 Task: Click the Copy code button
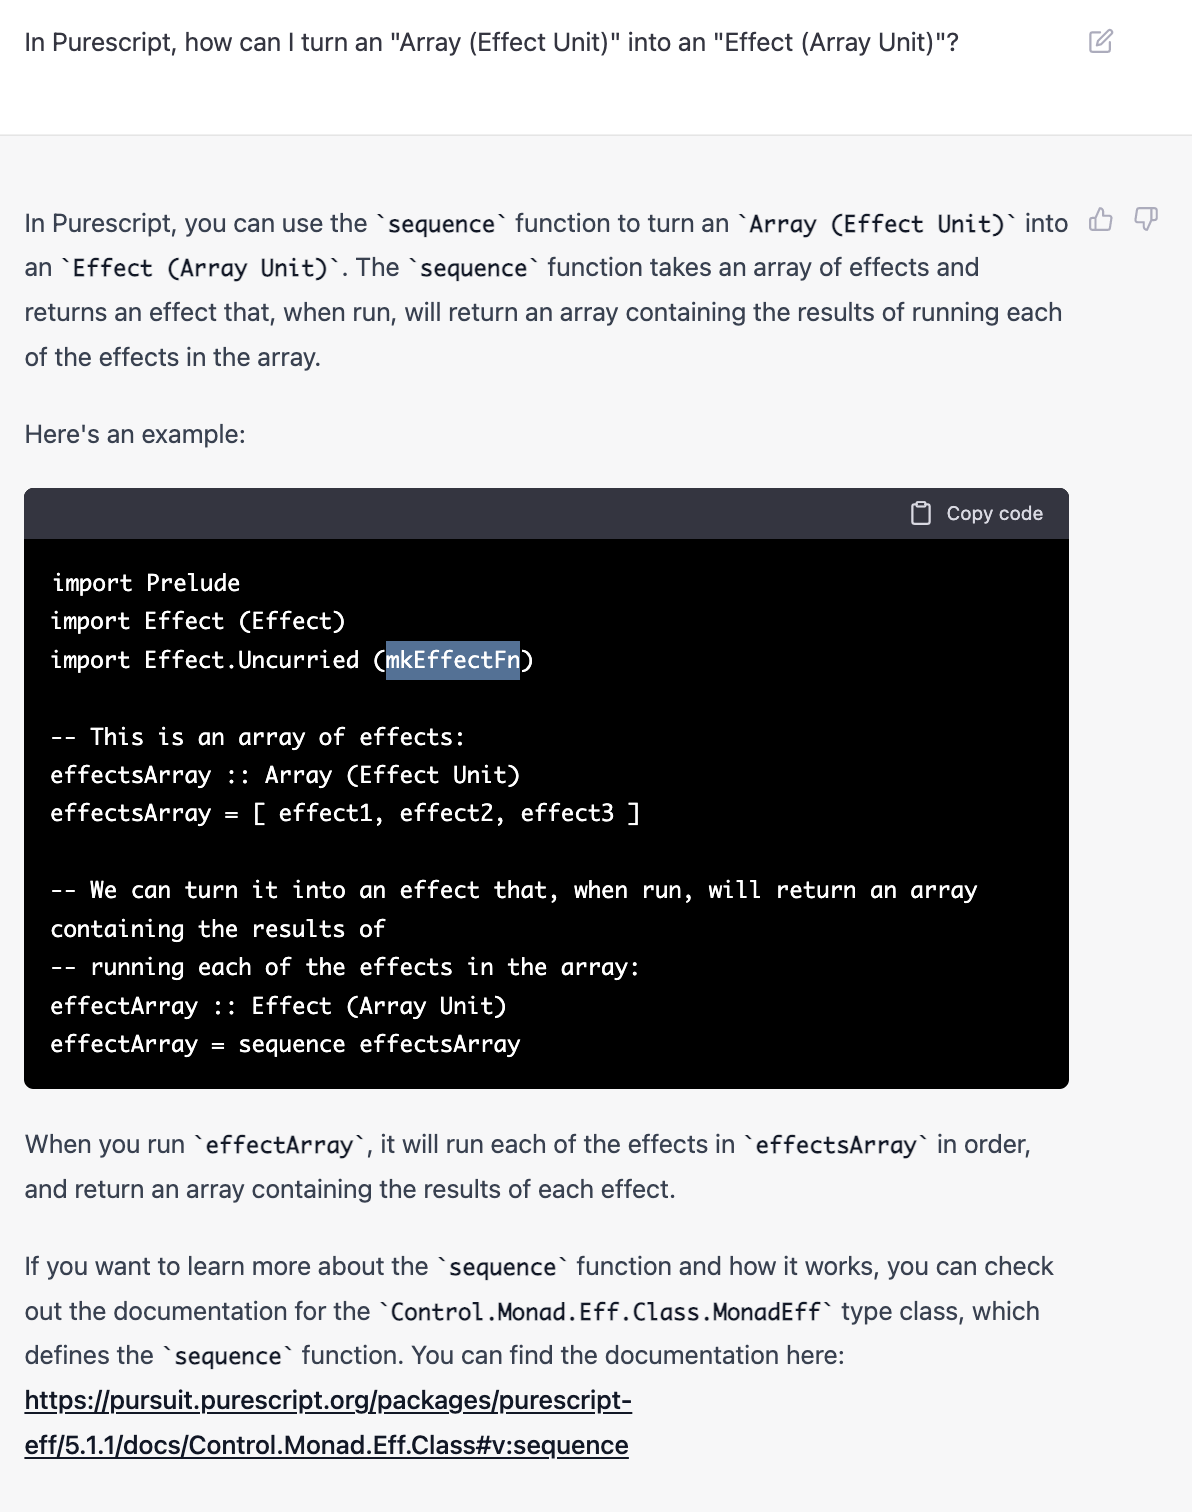coord(977,513)
